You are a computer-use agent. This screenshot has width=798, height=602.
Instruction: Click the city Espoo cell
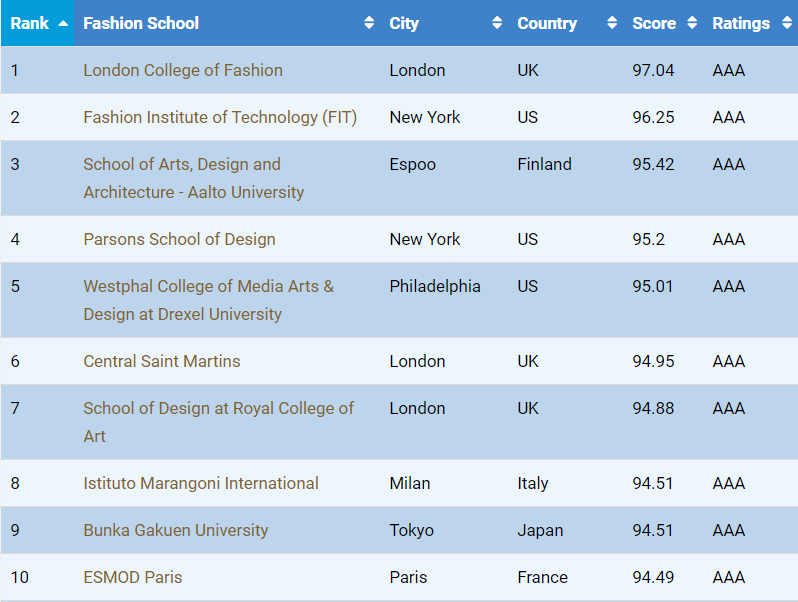[413, 165]
